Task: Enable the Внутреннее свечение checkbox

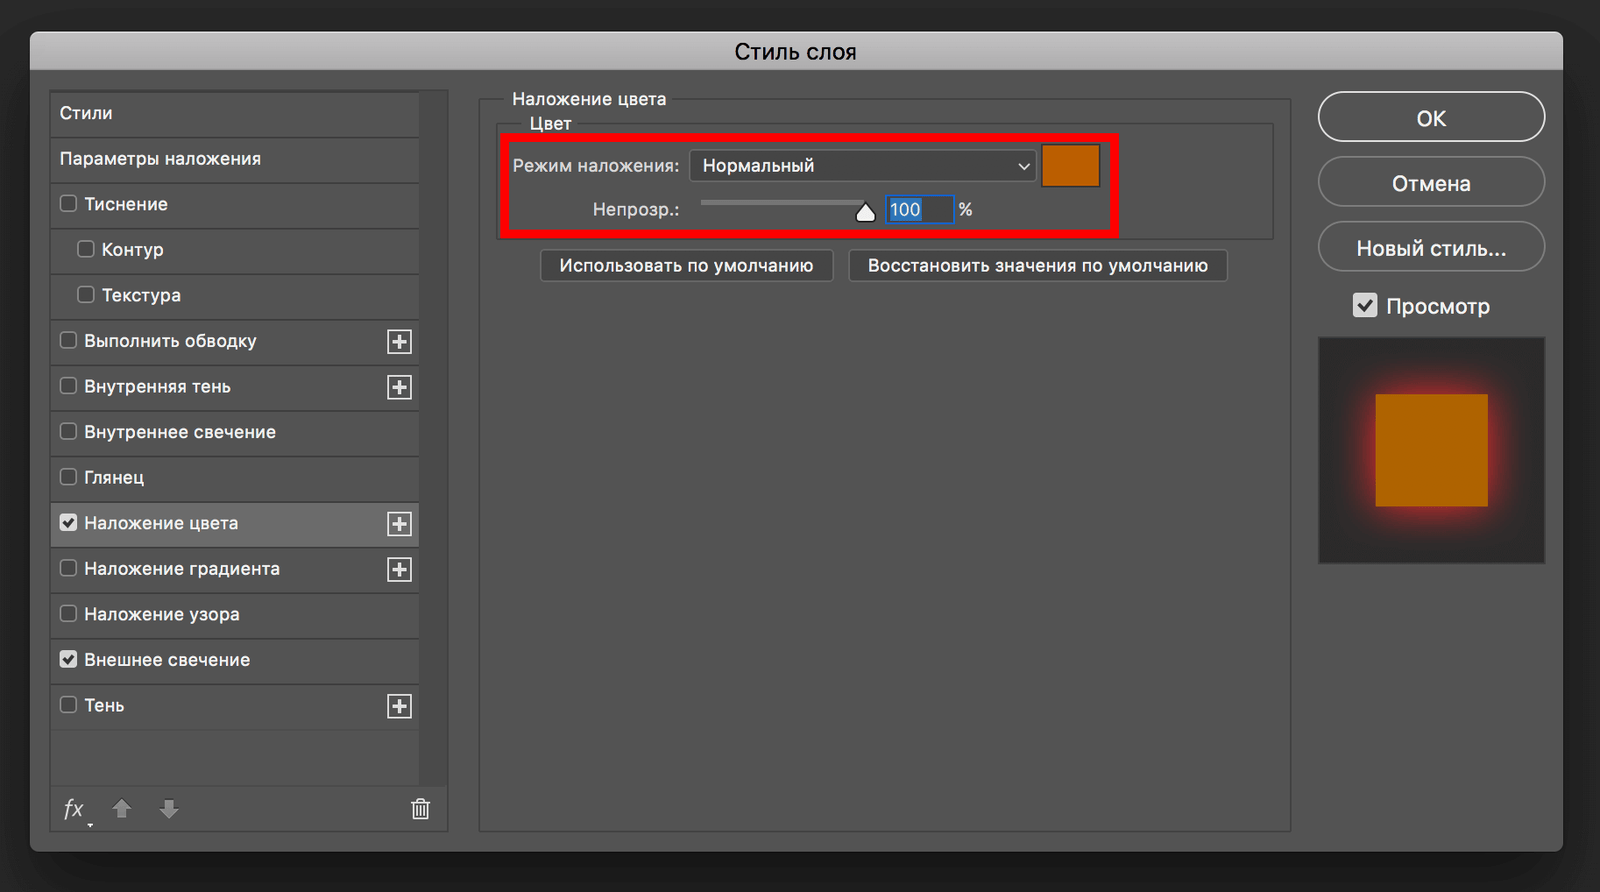Action: coord(68,431)
